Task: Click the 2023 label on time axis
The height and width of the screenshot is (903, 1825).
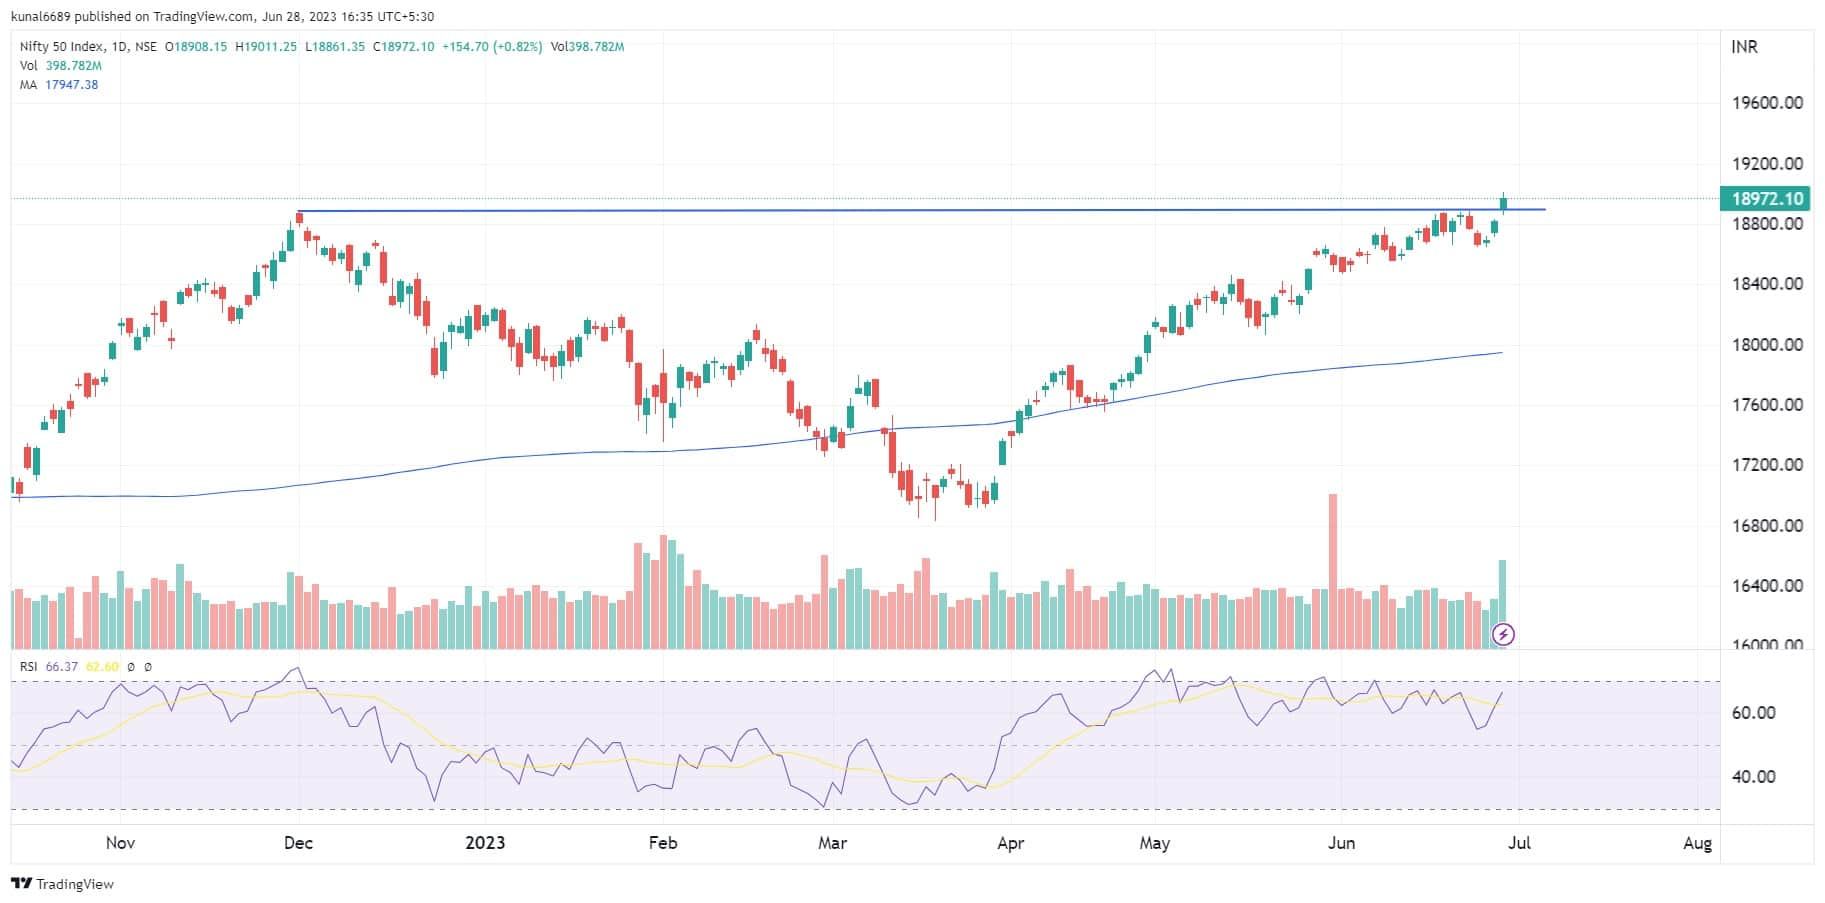Action: tap(485, 843)
